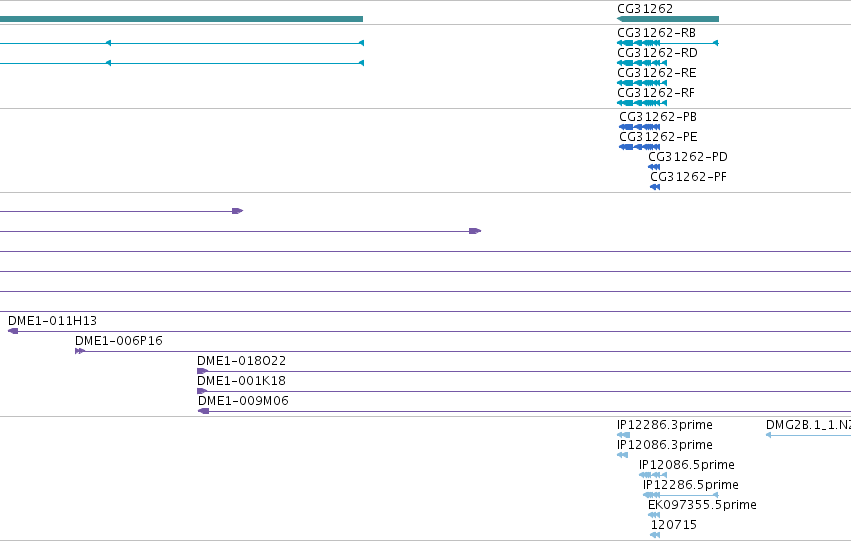851x541 pixels.
Task: Click the CG31262-PF CDS glyph
Action: 655,187
